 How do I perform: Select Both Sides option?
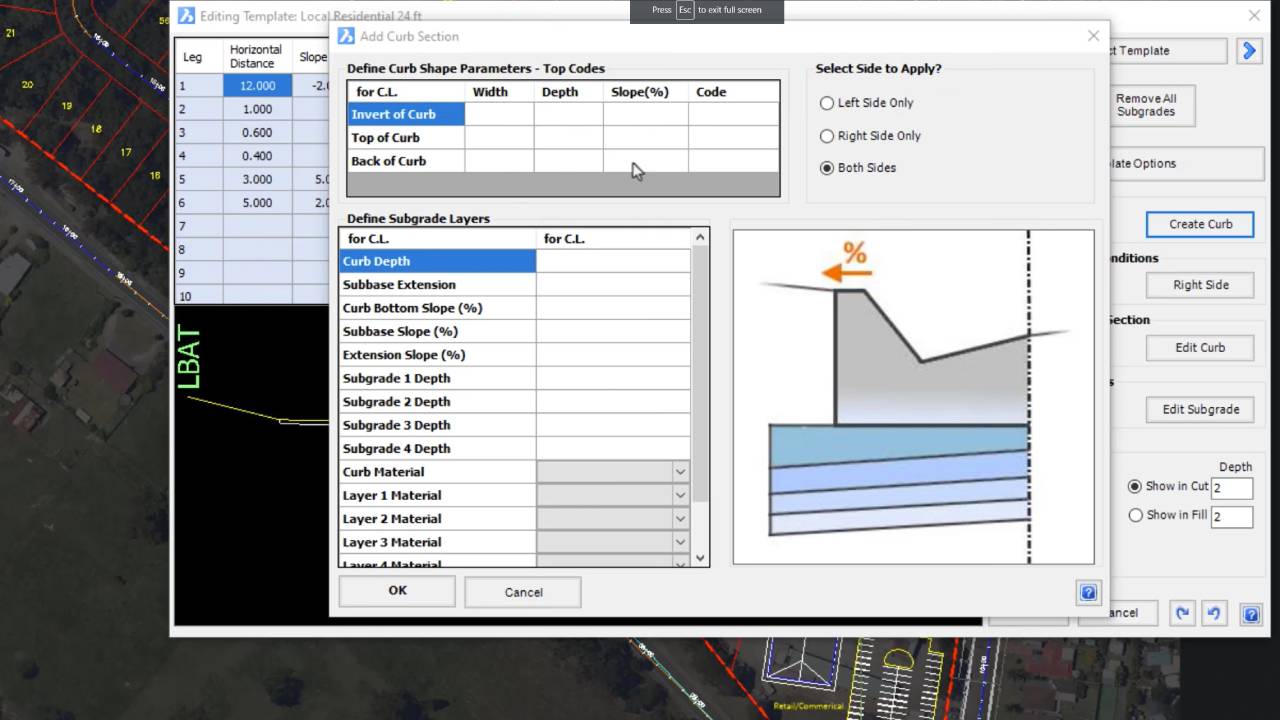tap(858, 168)
